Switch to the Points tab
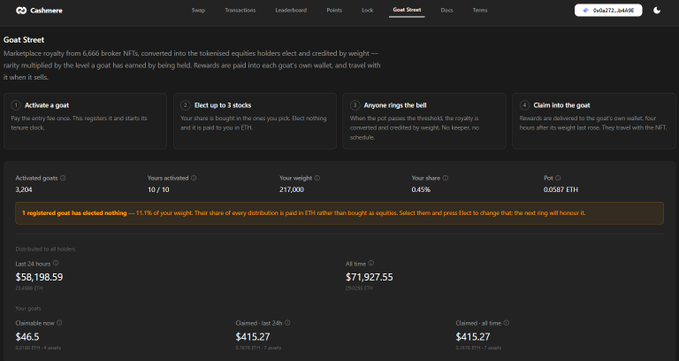 334,10
